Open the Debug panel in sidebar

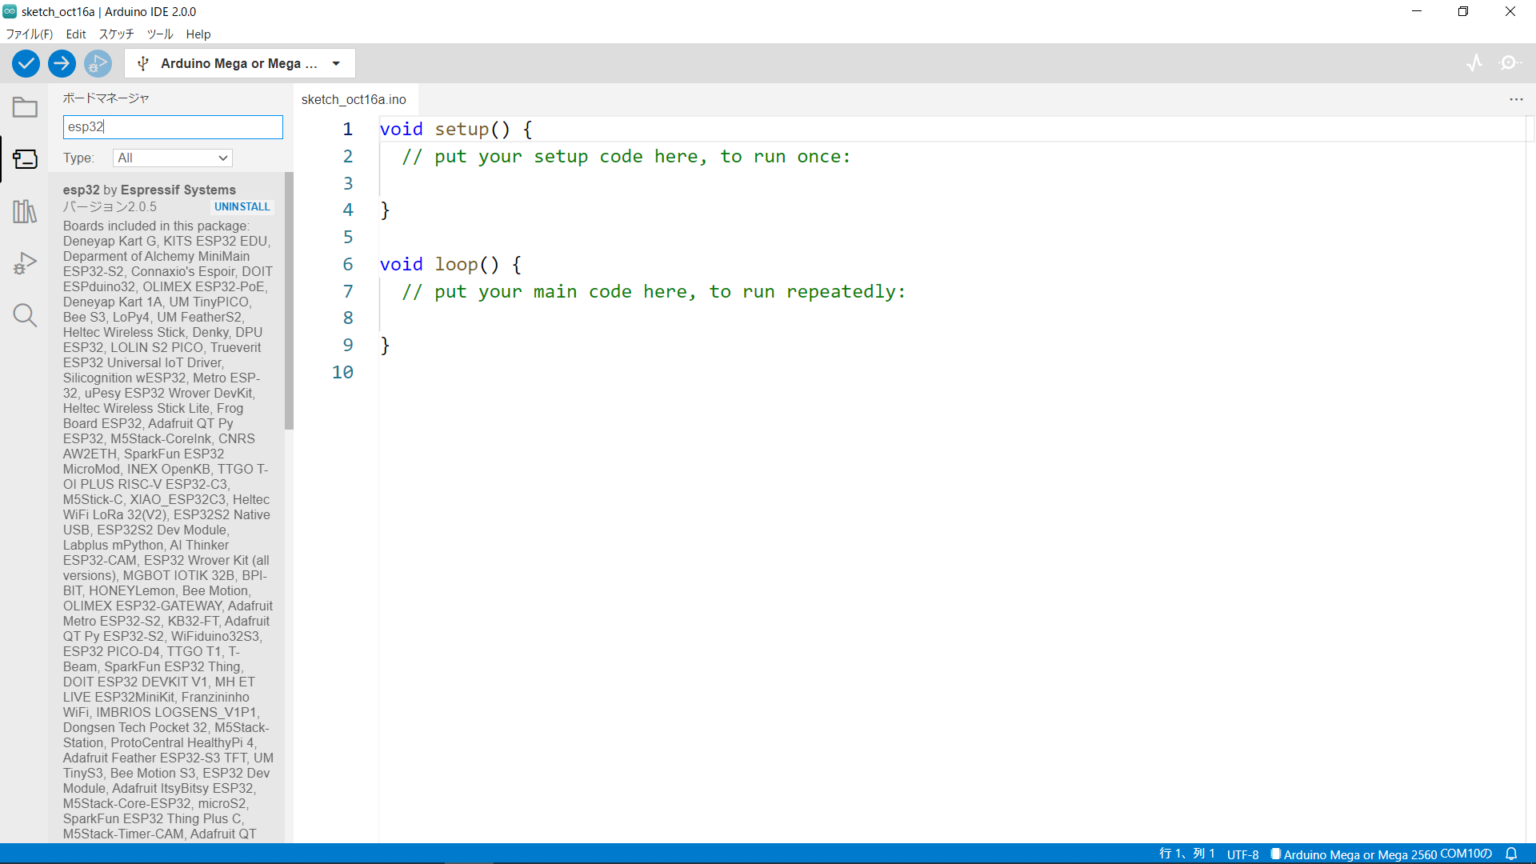point(25,263)
